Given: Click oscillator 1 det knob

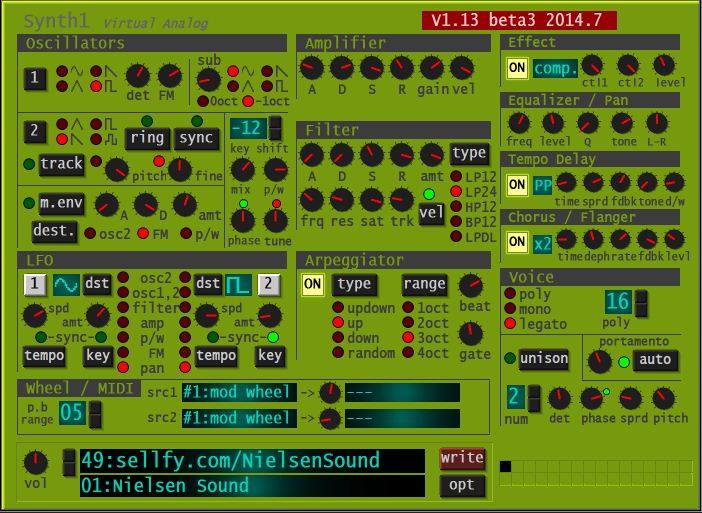Looking at the screenshot, I should (x=138, y=76).
